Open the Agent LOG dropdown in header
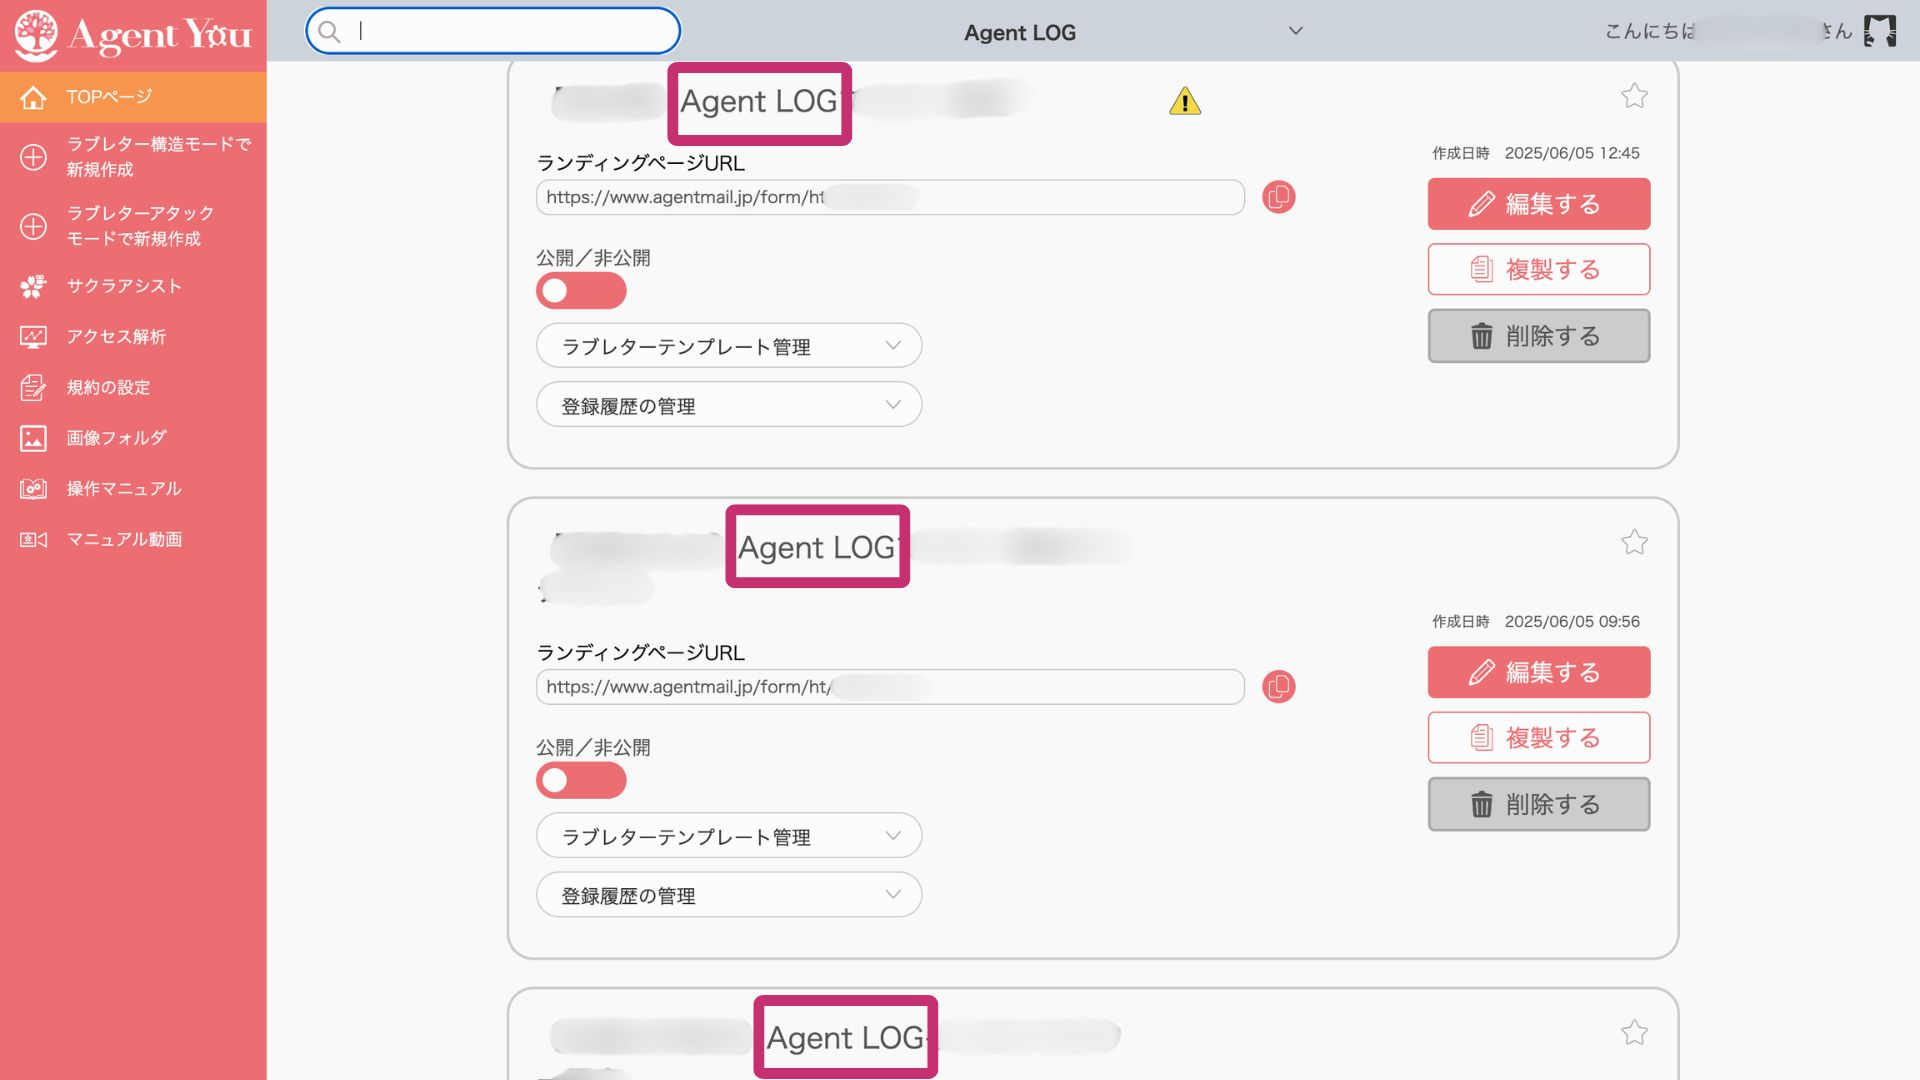Viewport: 1920px width, 1080px height. [1130, 32]
